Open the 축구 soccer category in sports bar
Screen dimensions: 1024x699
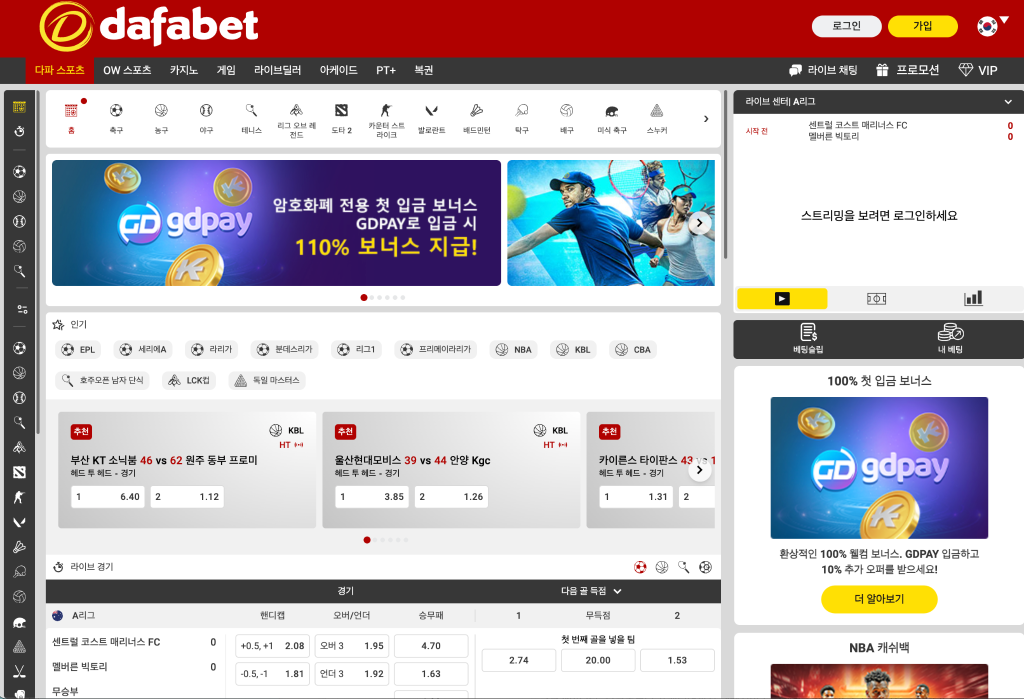[116, 118]
